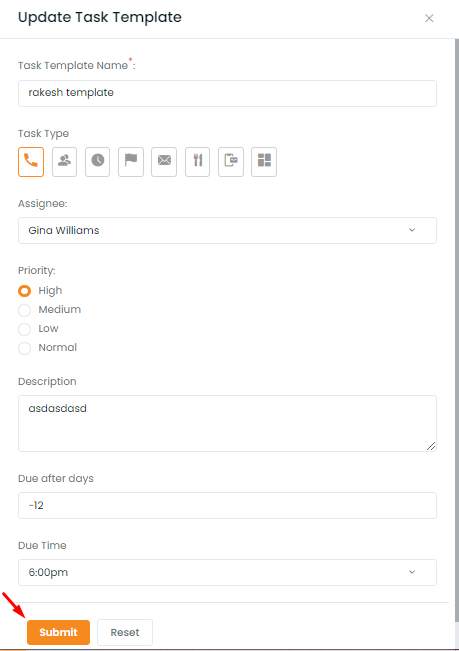Pick the flag task type icon

[x=131, y=162]
